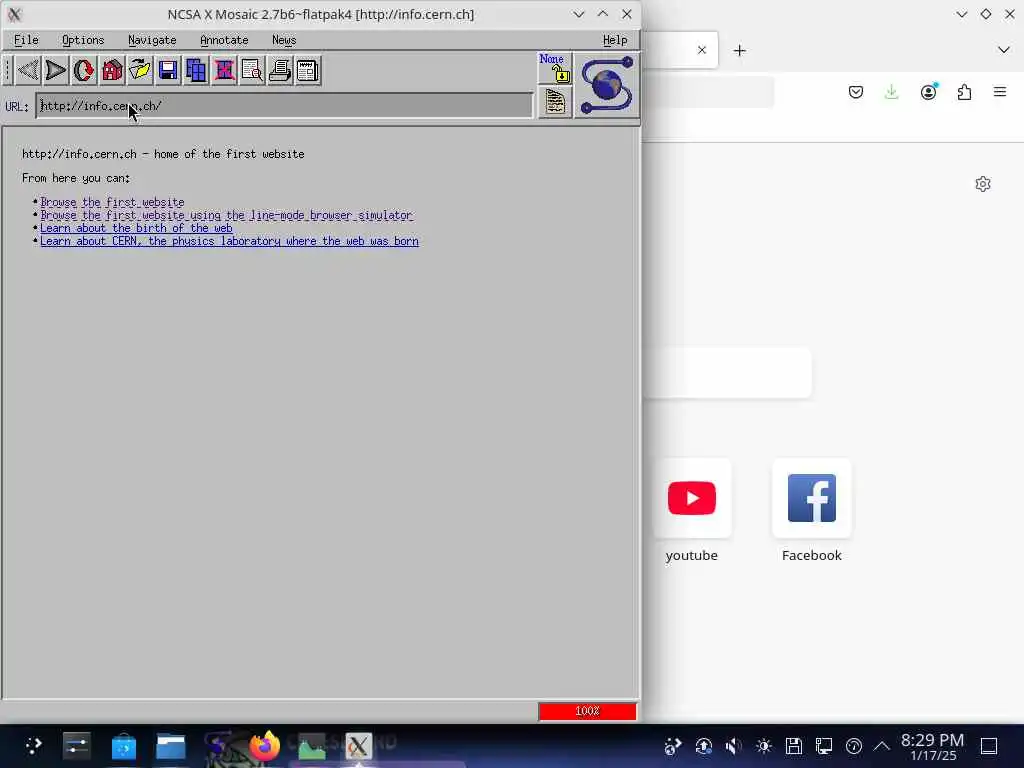Focus the URL input field
The height and width of the screenshot is (768, 1024).
(285, 106)
